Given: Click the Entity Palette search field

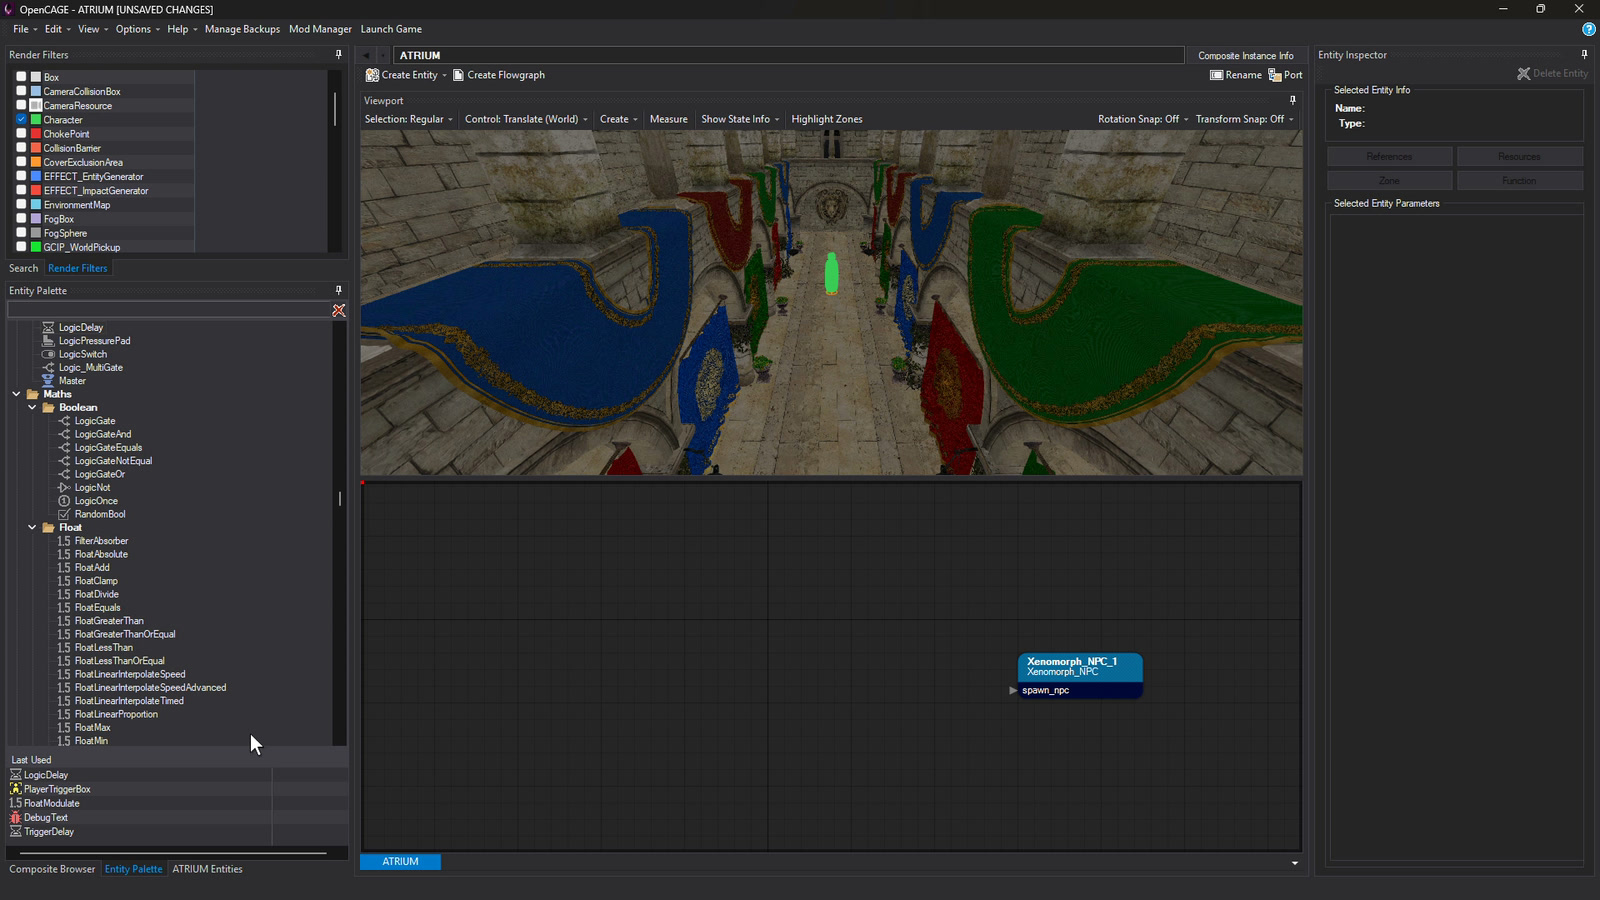Looking at the screenshot, I should pos(168,311).
